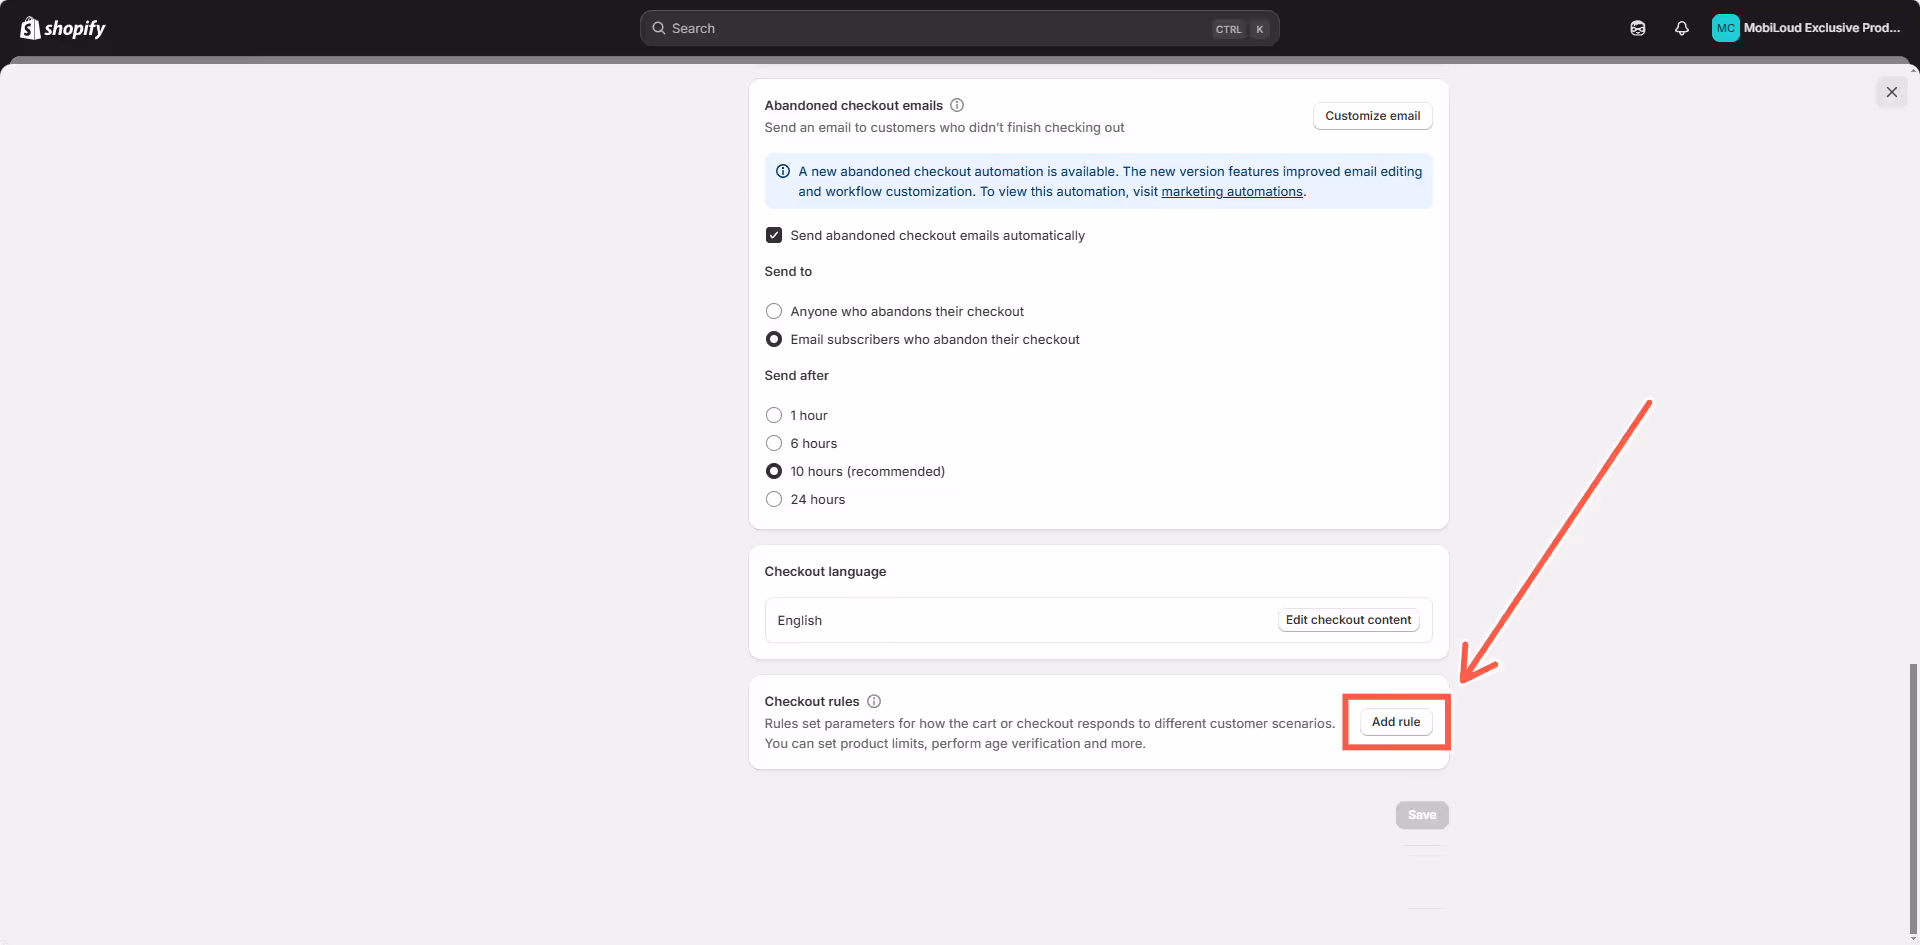Click the English language row text
This screenshot has width=1920, height=945.
tap(799, 621)
